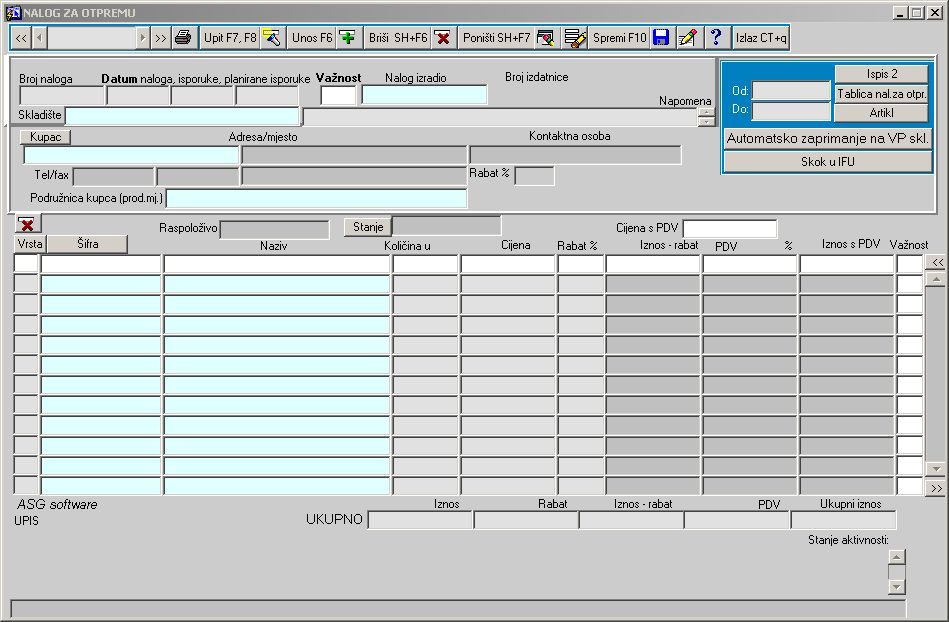Click the Ukupni iznos total field

pyautogui.click(x=843, y=520)
